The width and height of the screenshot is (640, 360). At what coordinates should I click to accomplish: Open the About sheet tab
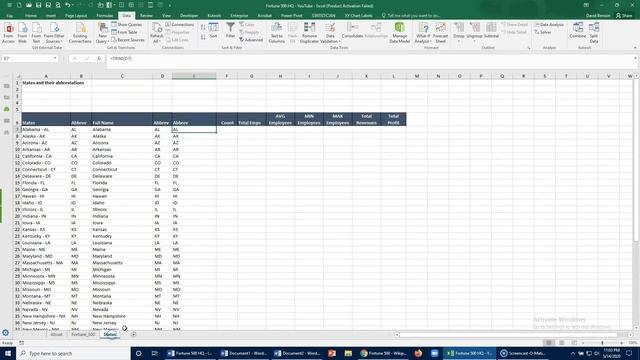tap(56, 334)
